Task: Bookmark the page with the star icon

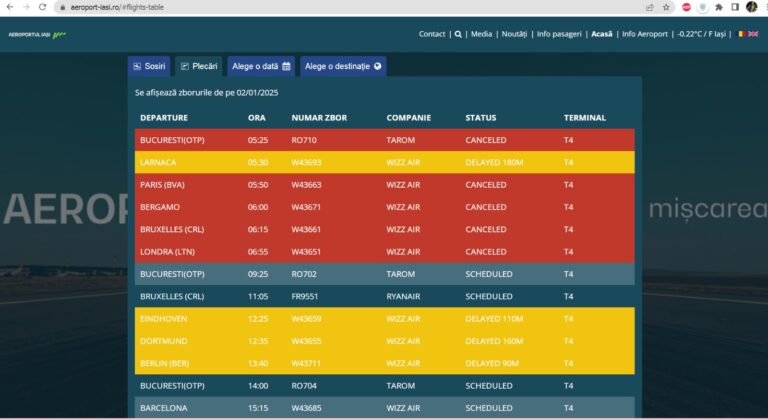Action: 666,7
